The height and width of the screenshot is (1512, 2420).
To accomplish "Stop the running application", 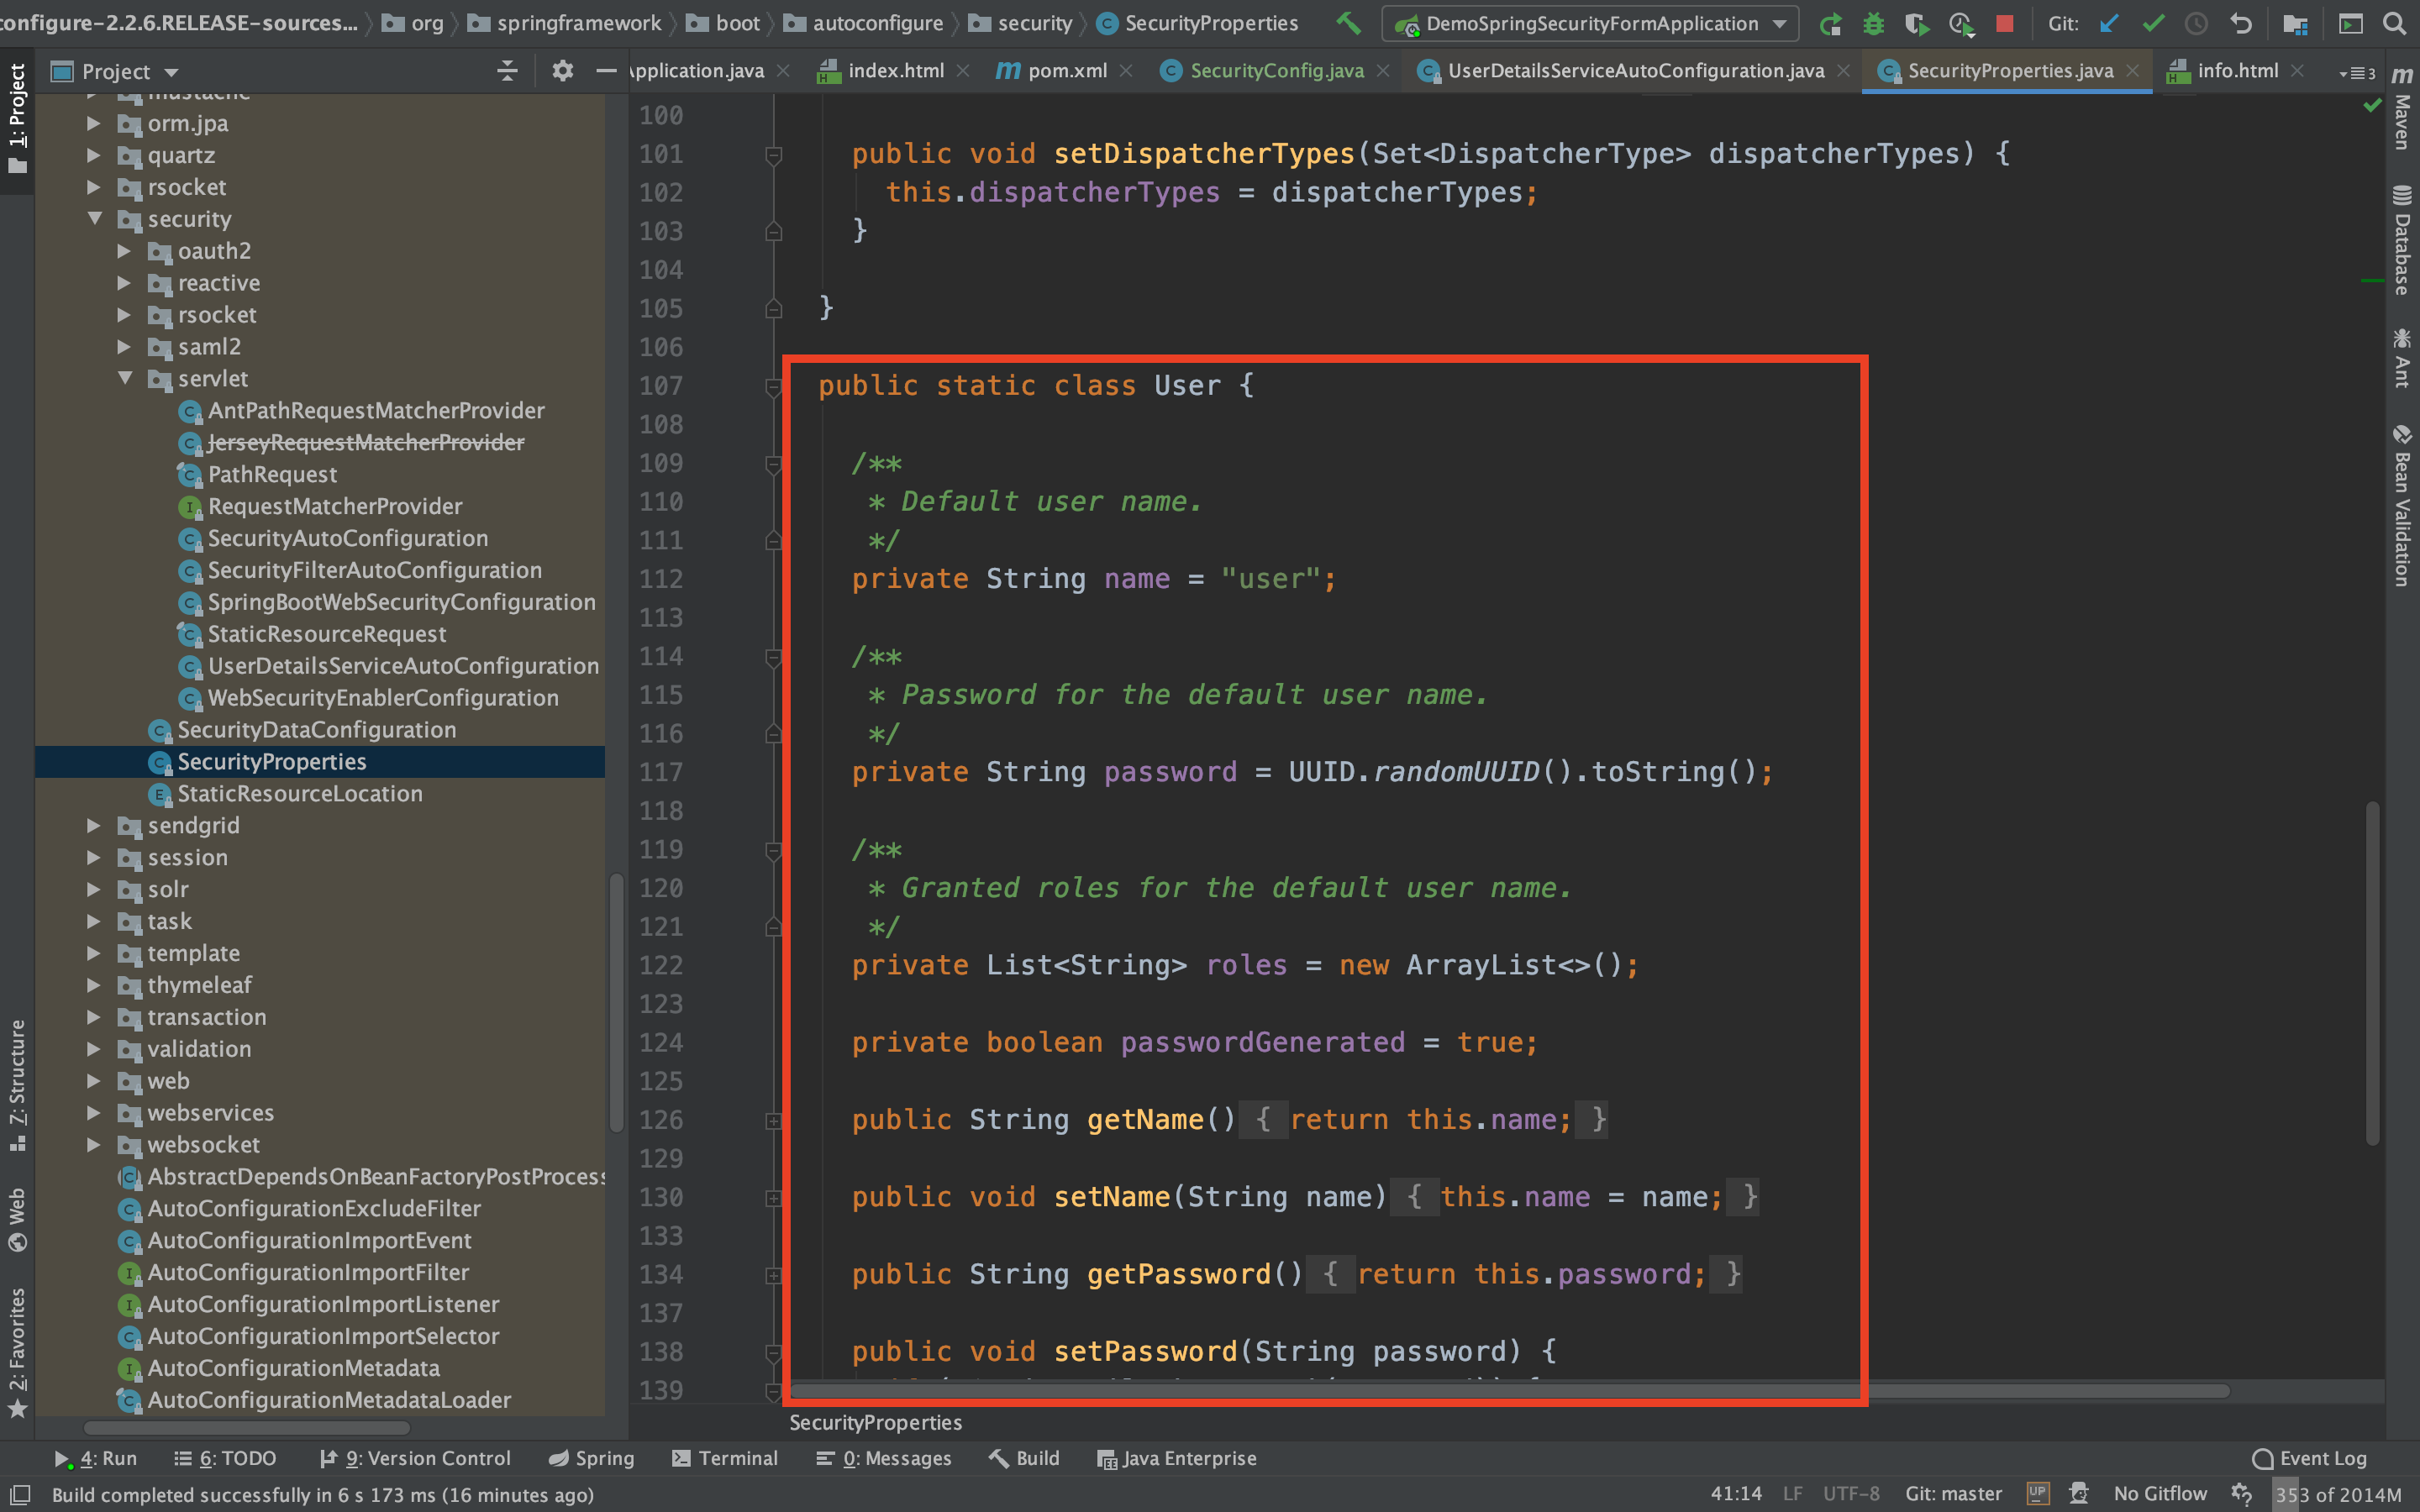I will (x=2004, y=24).
